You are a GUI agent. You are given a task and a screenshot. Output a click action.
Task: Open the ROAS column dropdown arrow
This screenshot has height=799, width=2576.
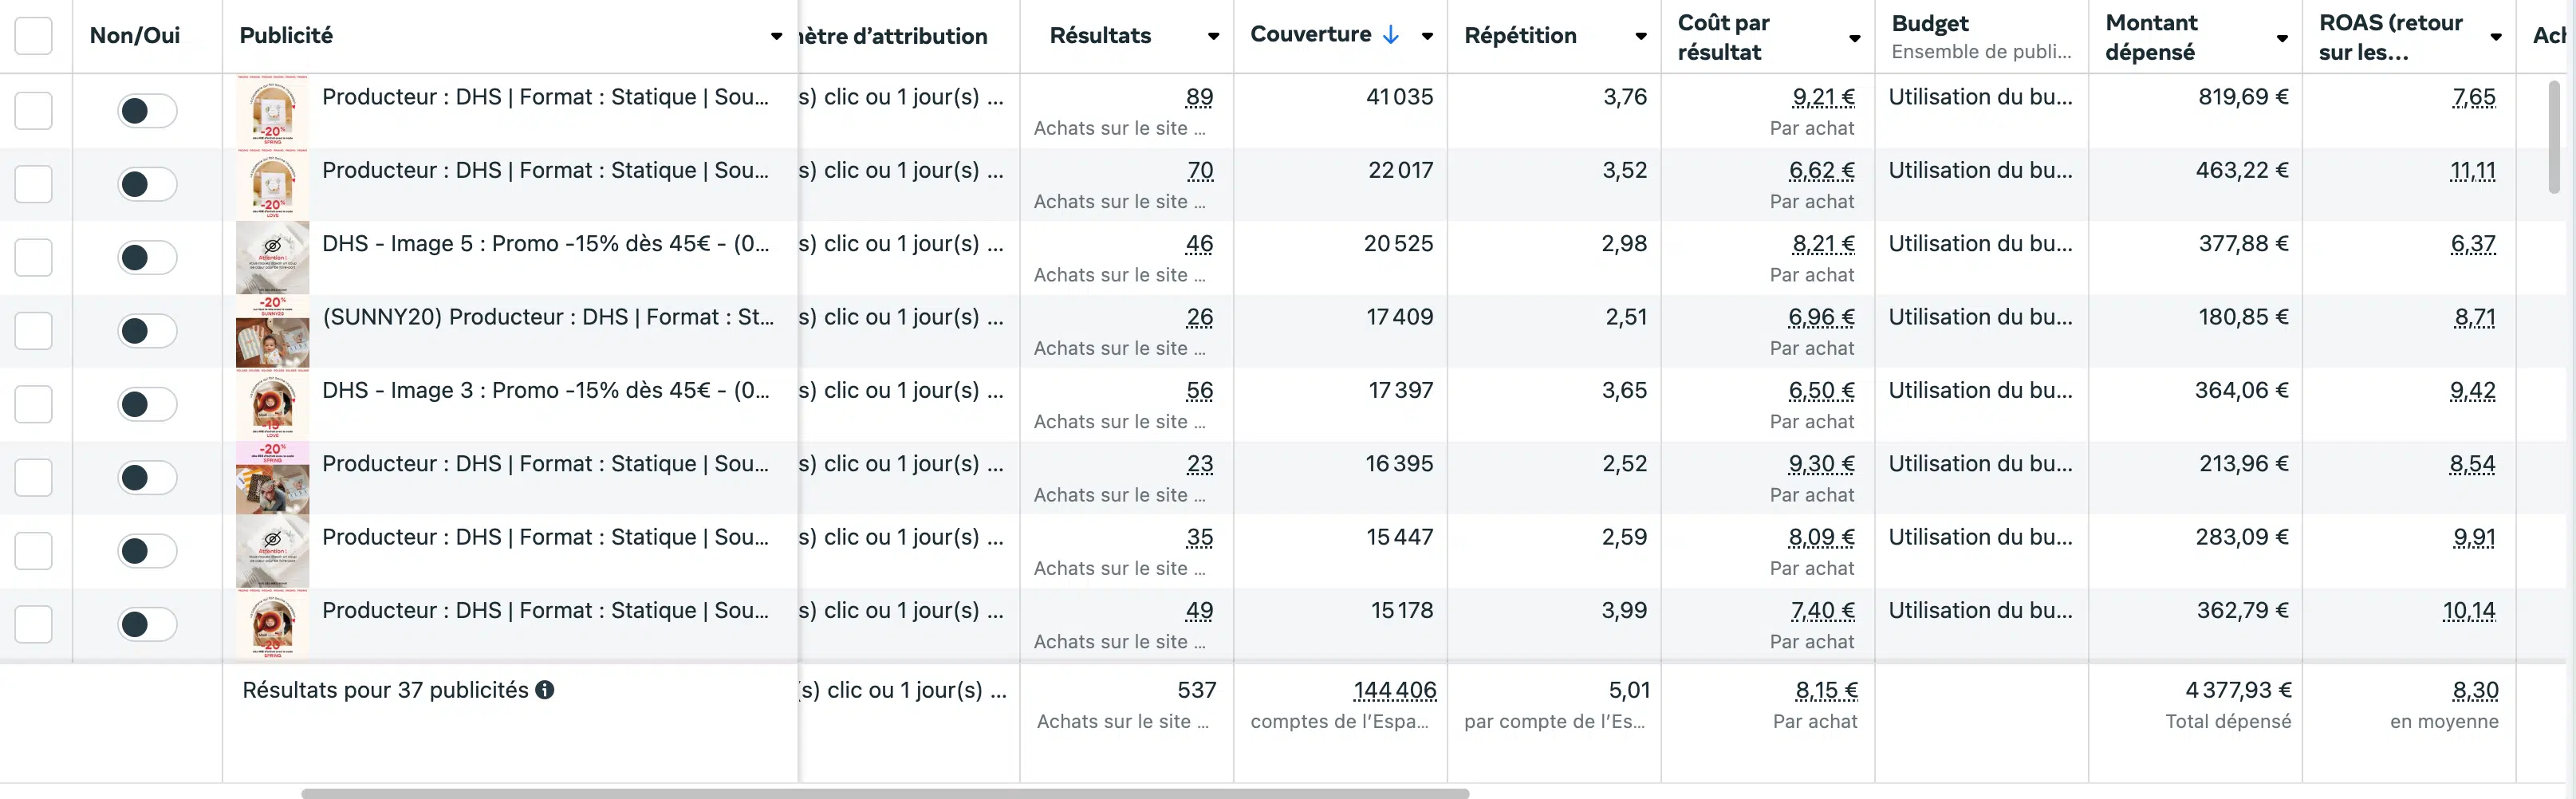2495,37
